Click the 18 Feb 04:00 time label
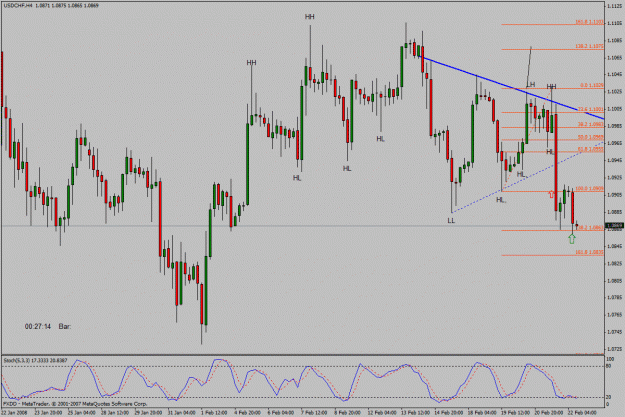The image size is (625, 417). click(482, 413)
